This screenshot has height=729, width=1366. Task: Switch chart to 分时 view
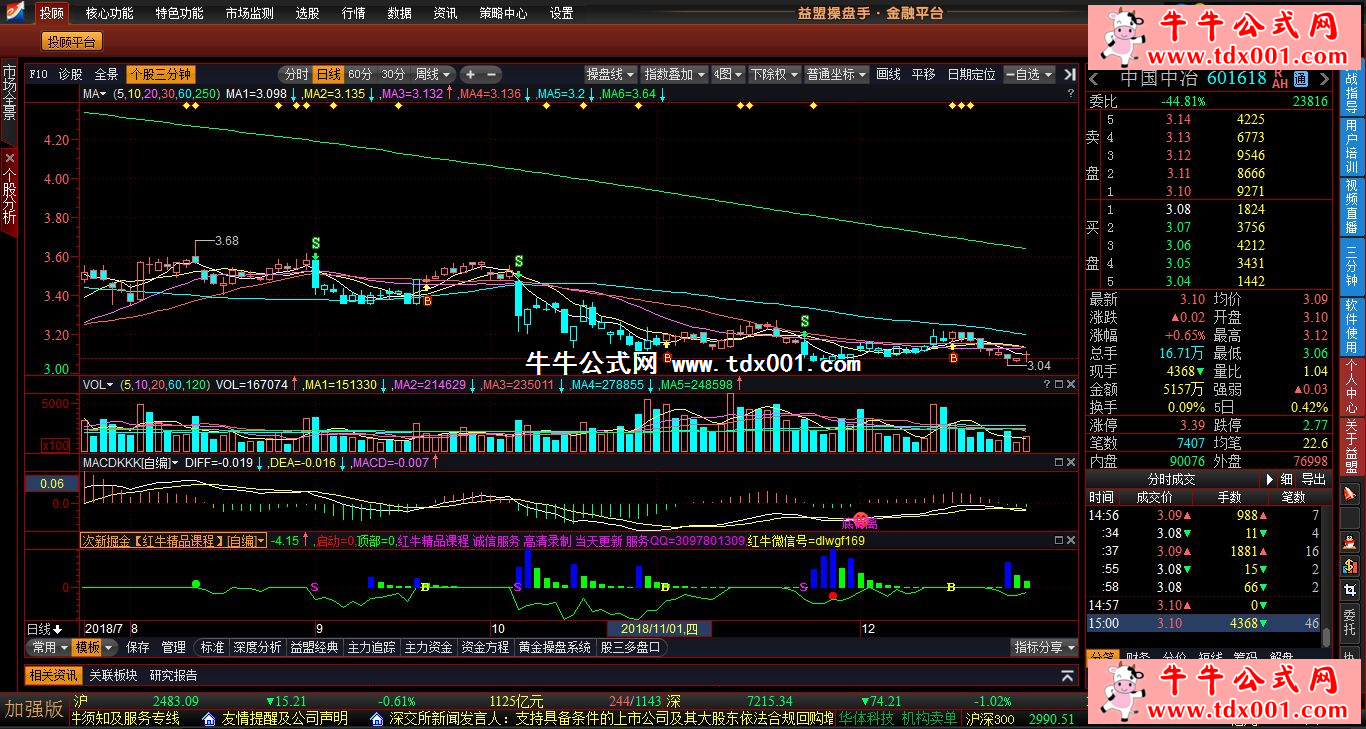[296, 74]
